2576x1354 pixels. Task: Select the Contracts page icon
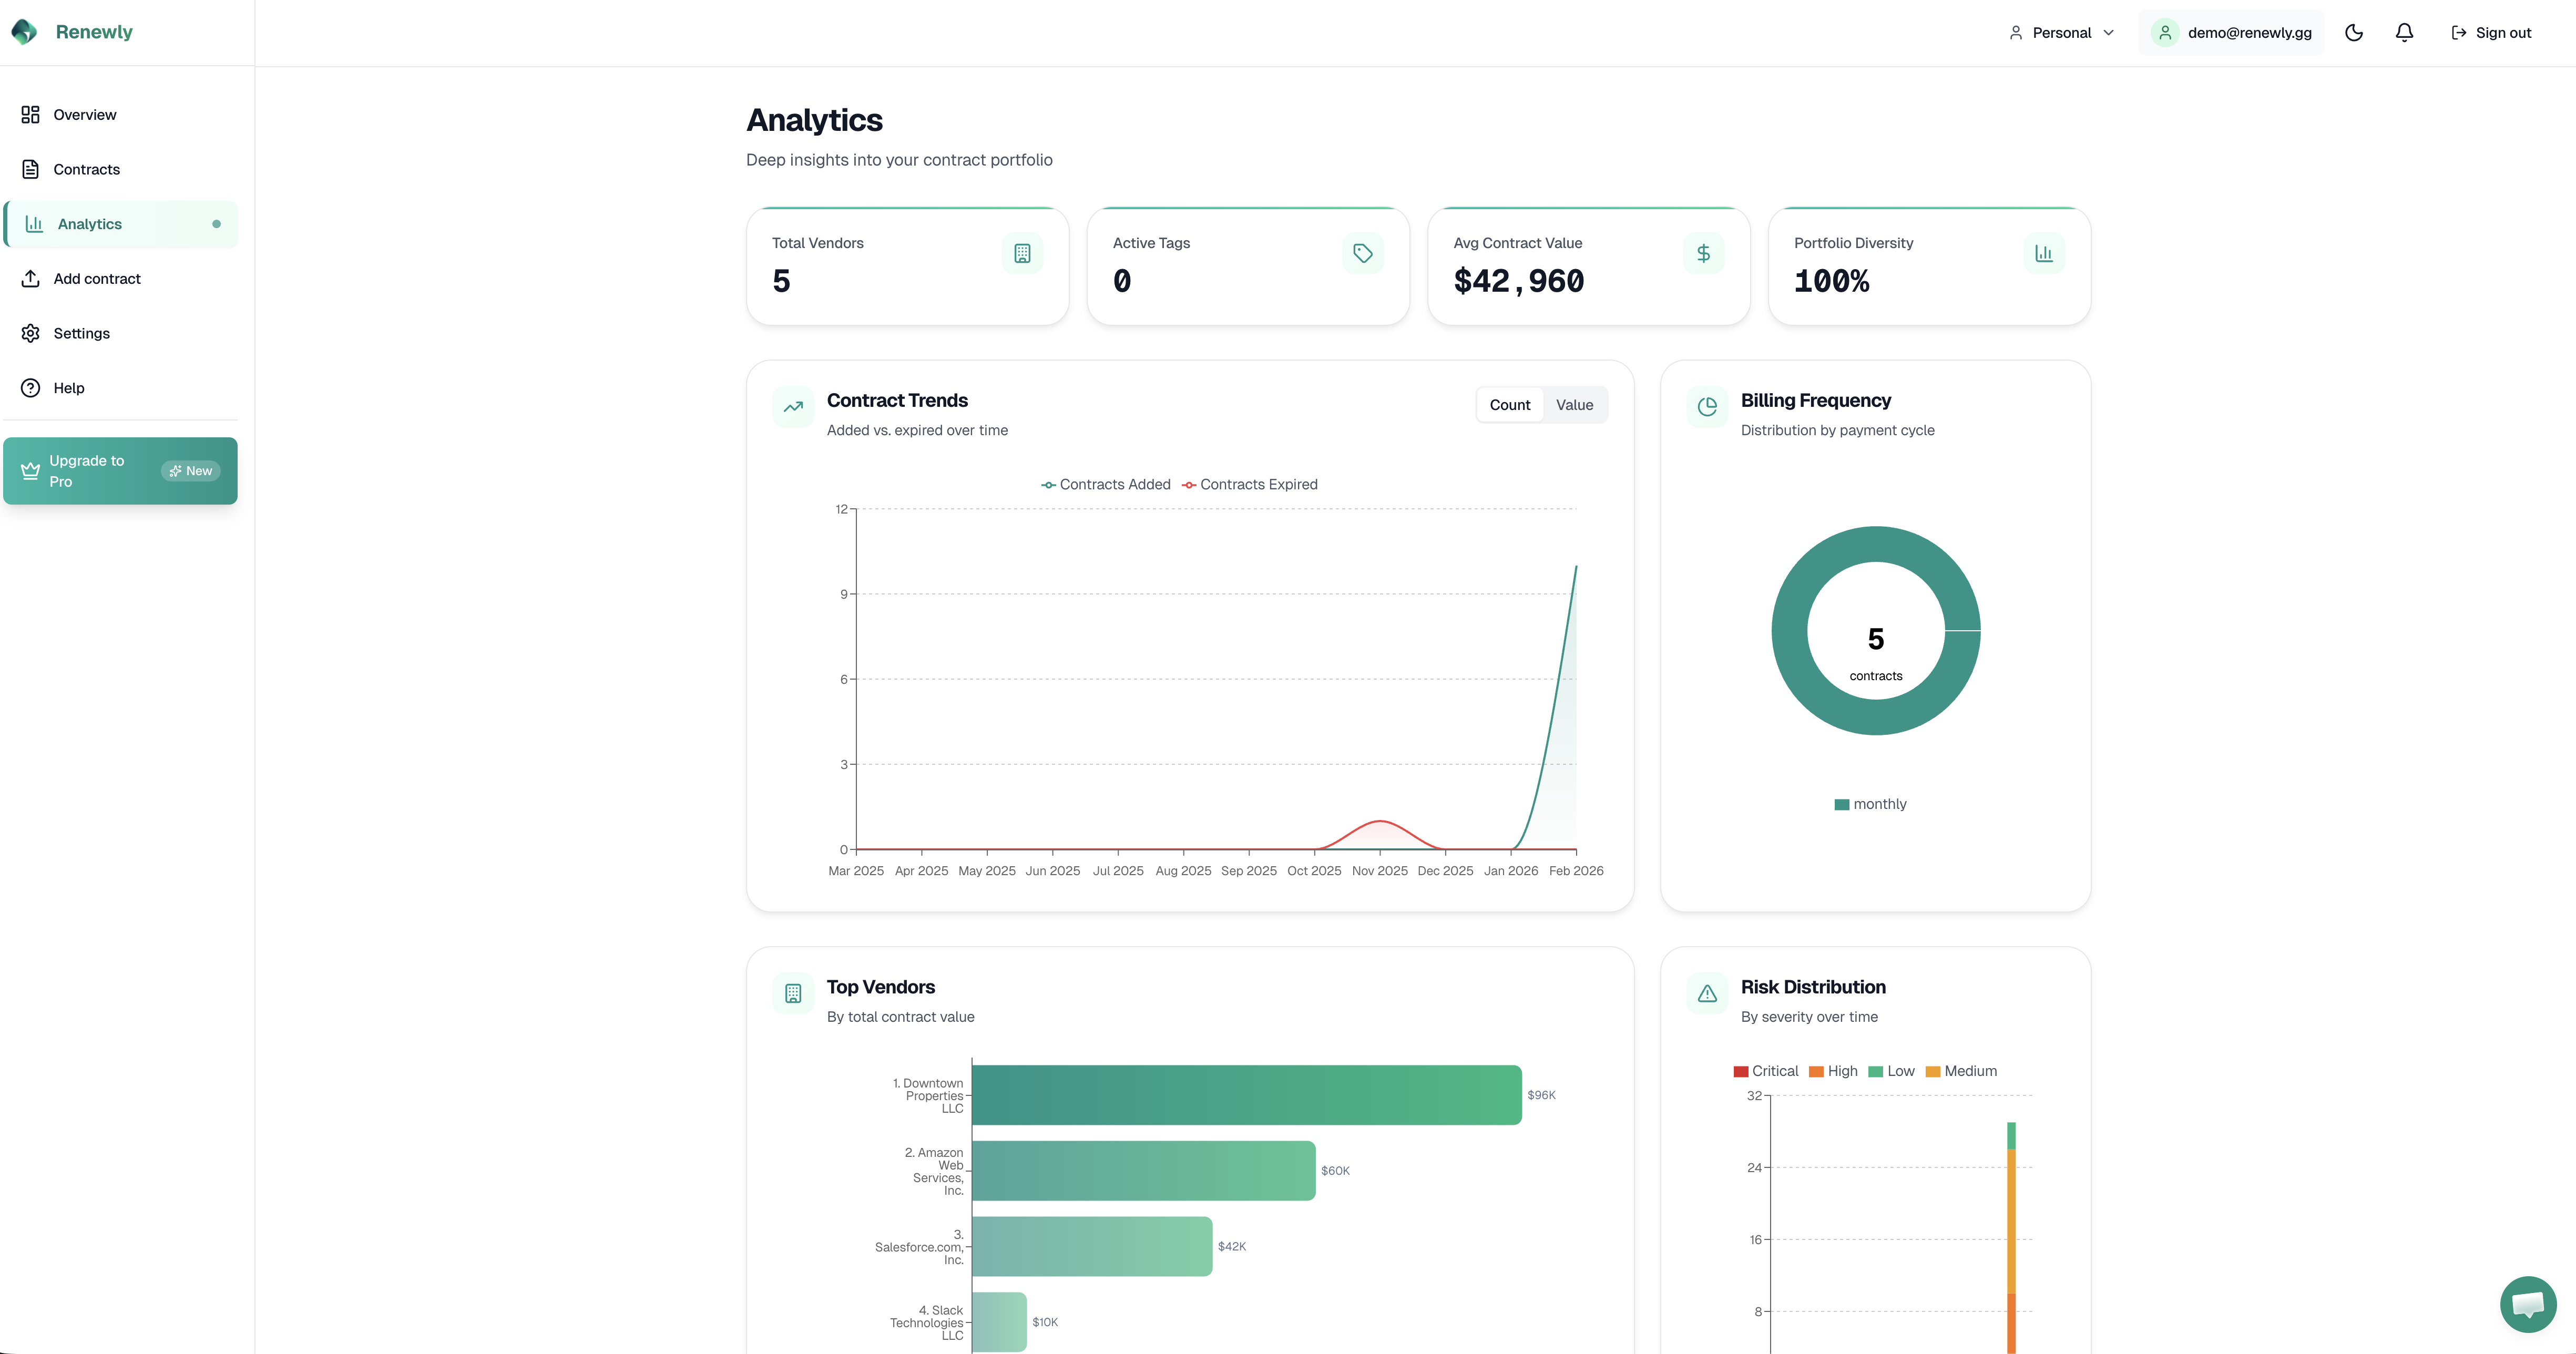click(31, 168)
